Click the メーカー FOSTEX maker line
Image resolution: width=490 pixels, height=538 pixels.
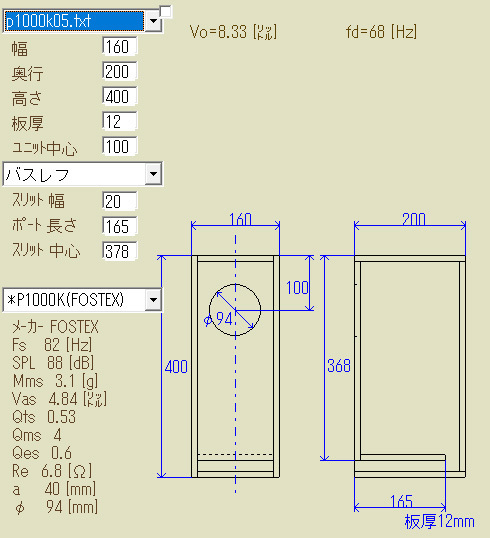(55, 327)
